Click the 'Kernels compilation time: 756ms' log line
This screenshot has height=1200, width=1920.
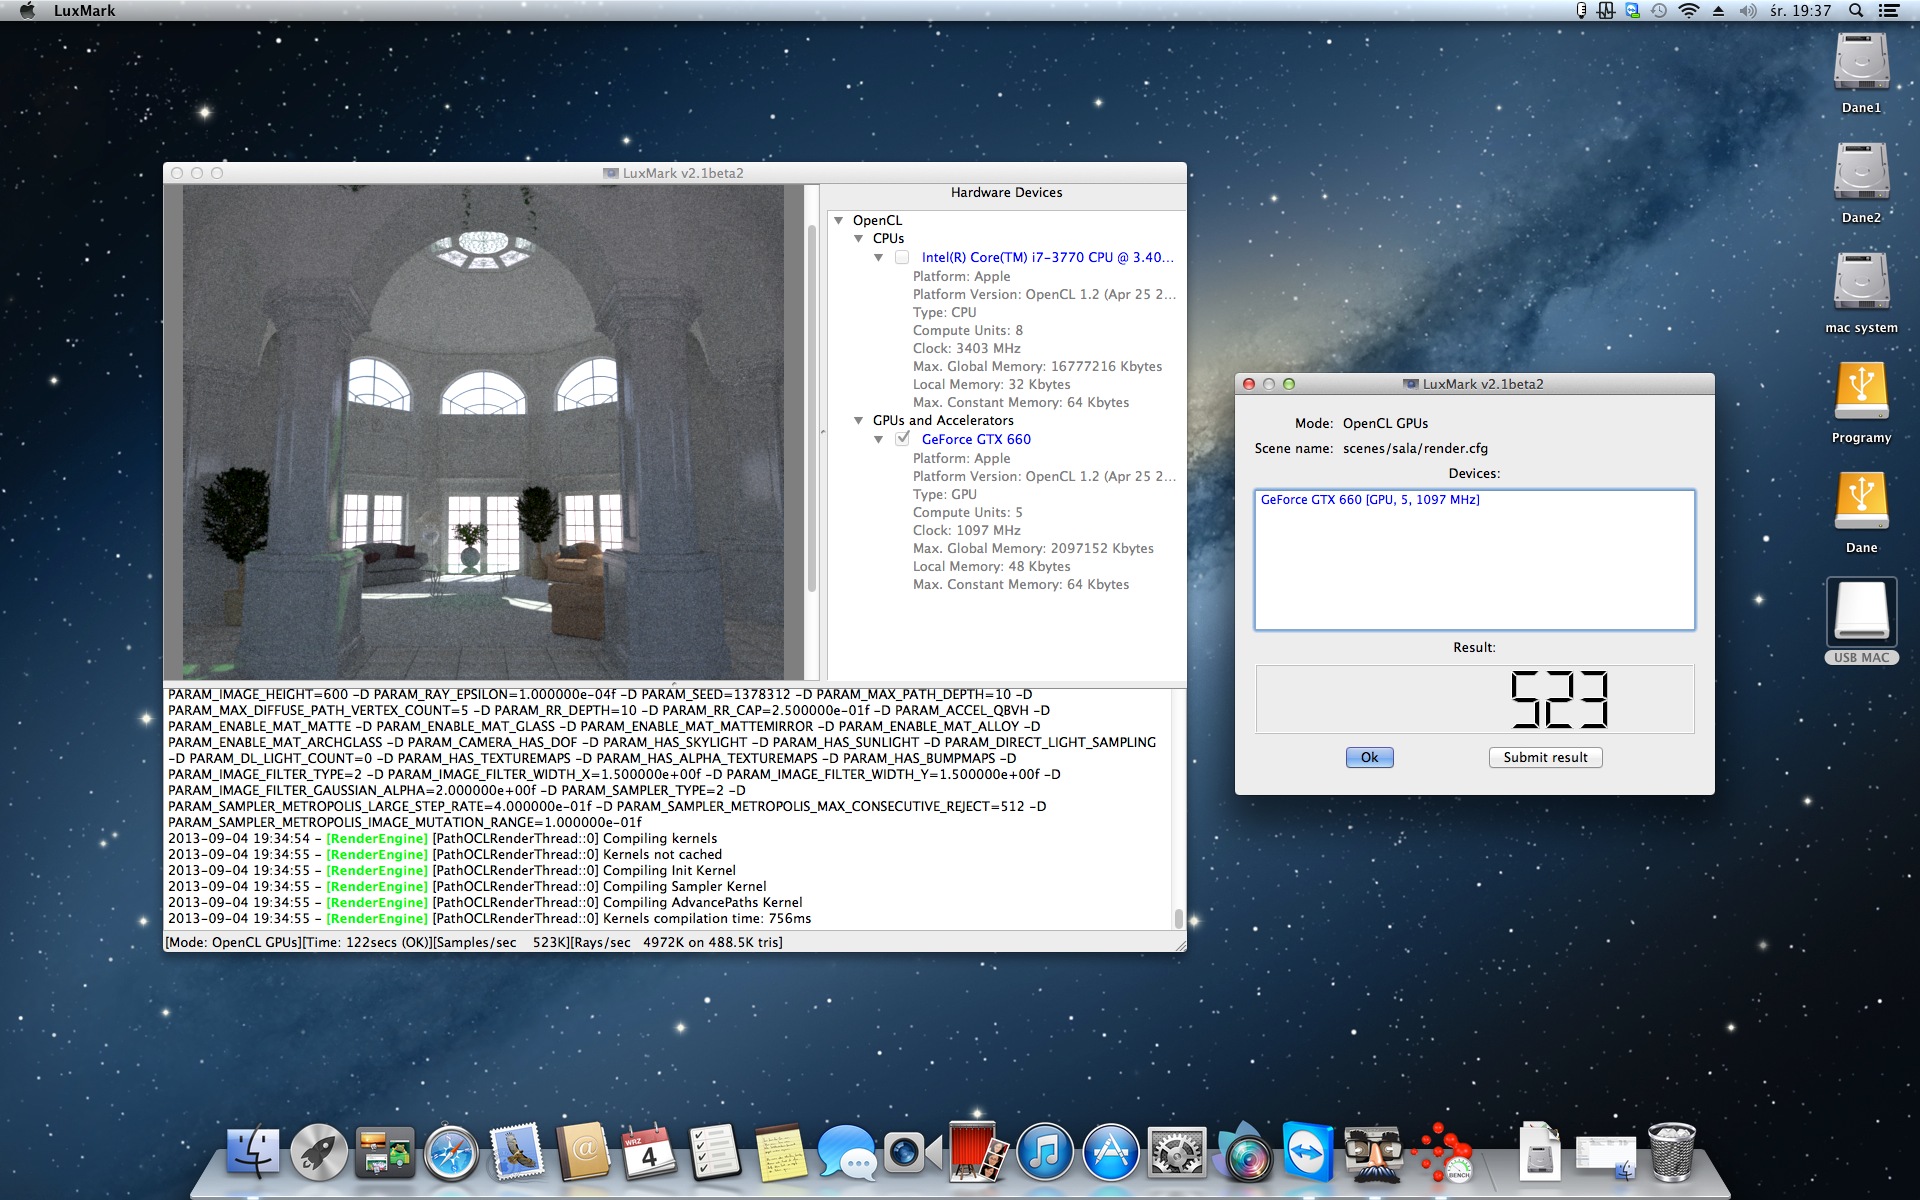(489, 918)
